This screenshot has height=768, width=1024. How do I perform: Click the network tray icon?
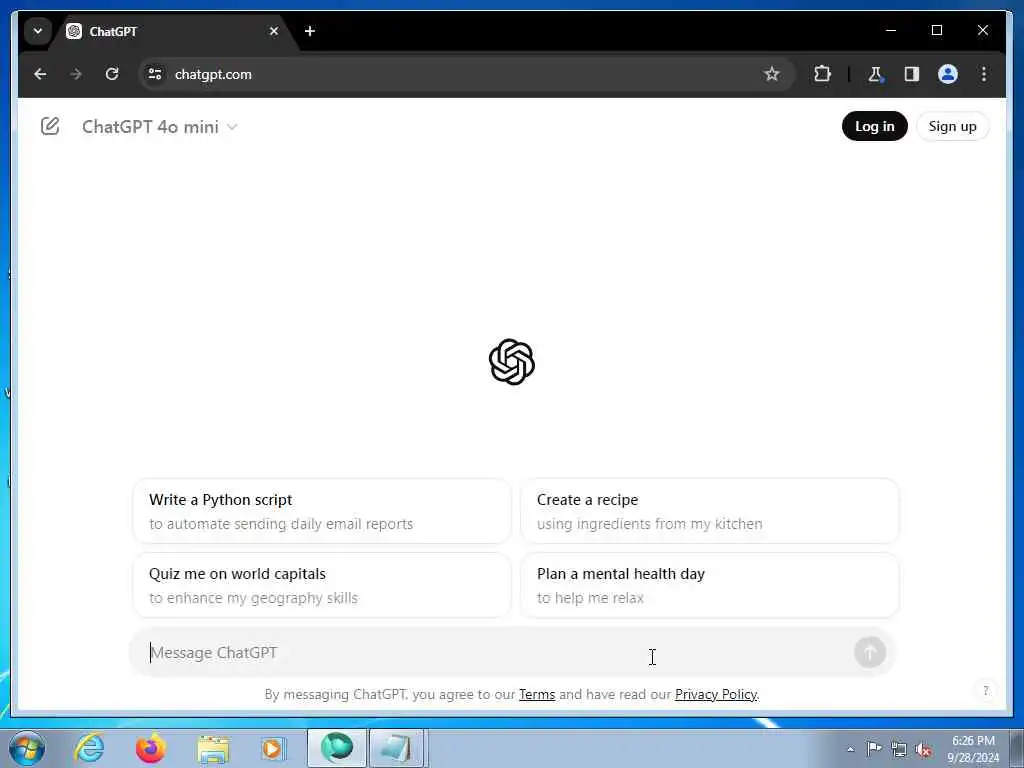(x=899, y=749)
